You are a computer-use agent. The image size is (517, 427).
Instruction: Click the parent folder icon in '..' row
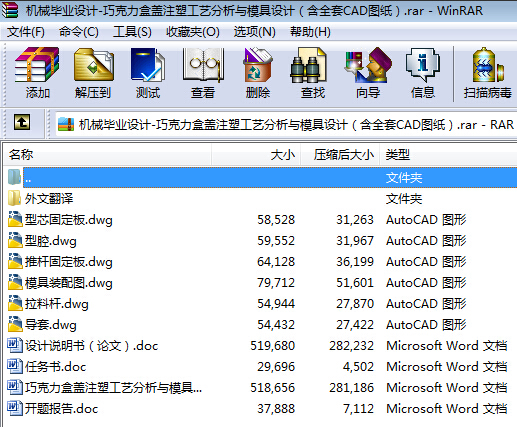point(14,177)
